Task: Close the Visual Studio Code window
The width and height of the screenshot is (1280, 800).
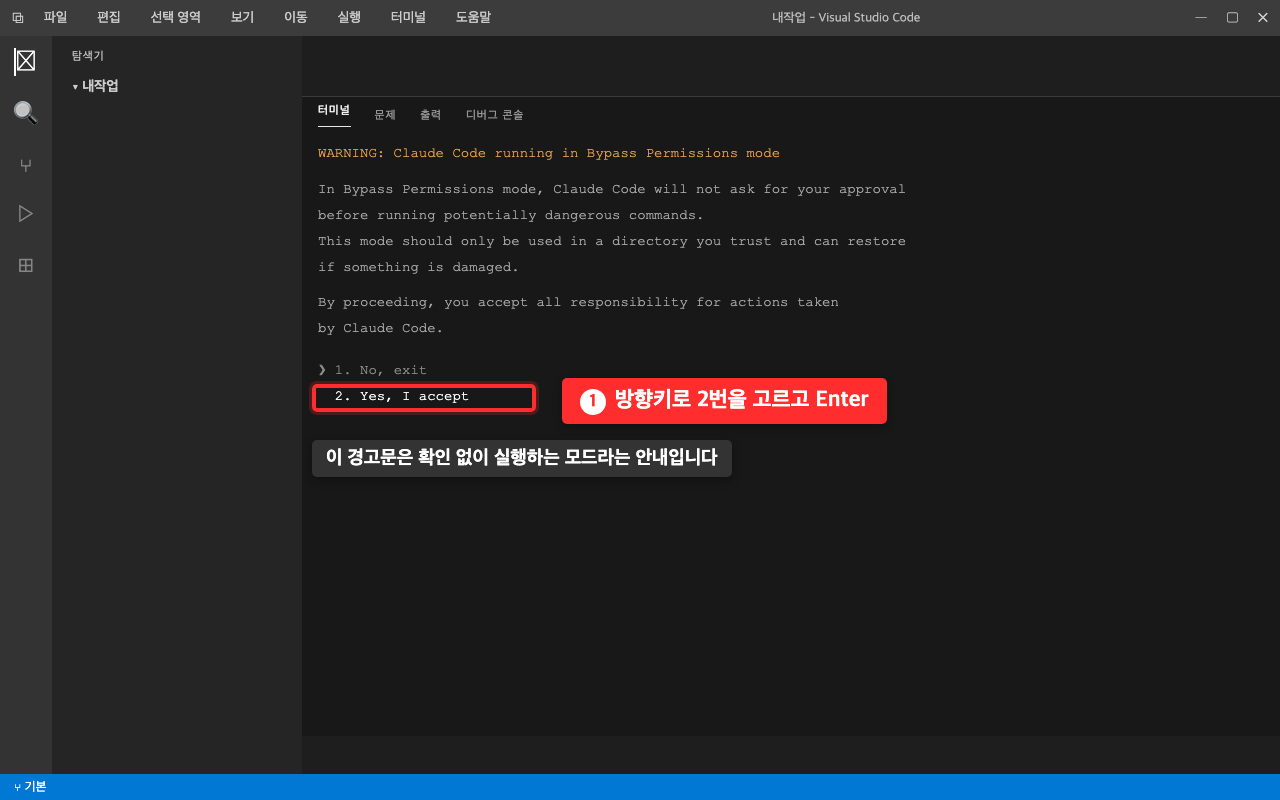Action: (1262, 17)
